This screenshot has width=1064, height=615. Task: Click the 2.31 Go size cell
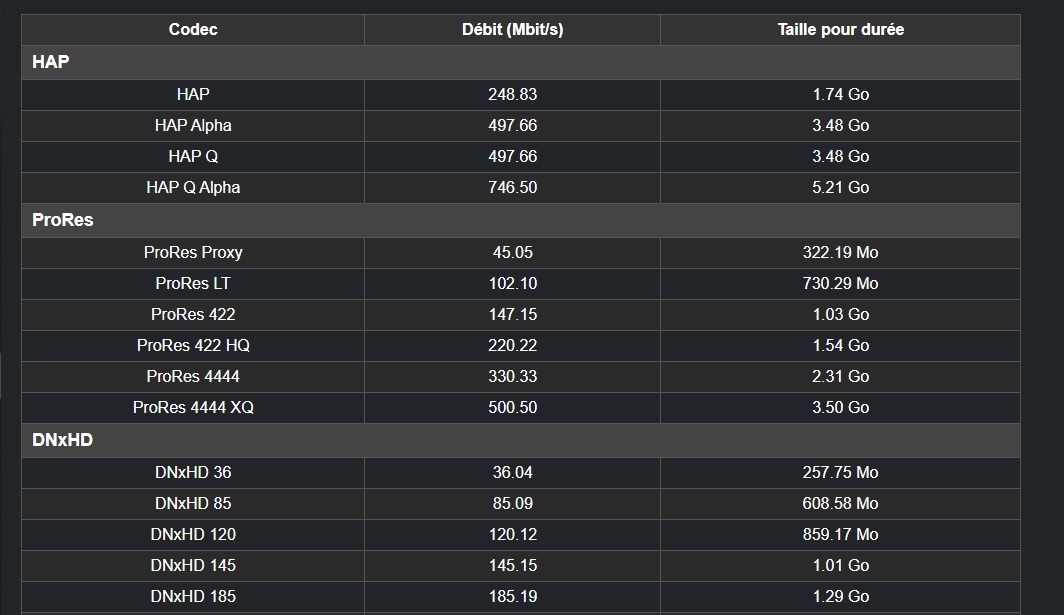pos(840,376)
